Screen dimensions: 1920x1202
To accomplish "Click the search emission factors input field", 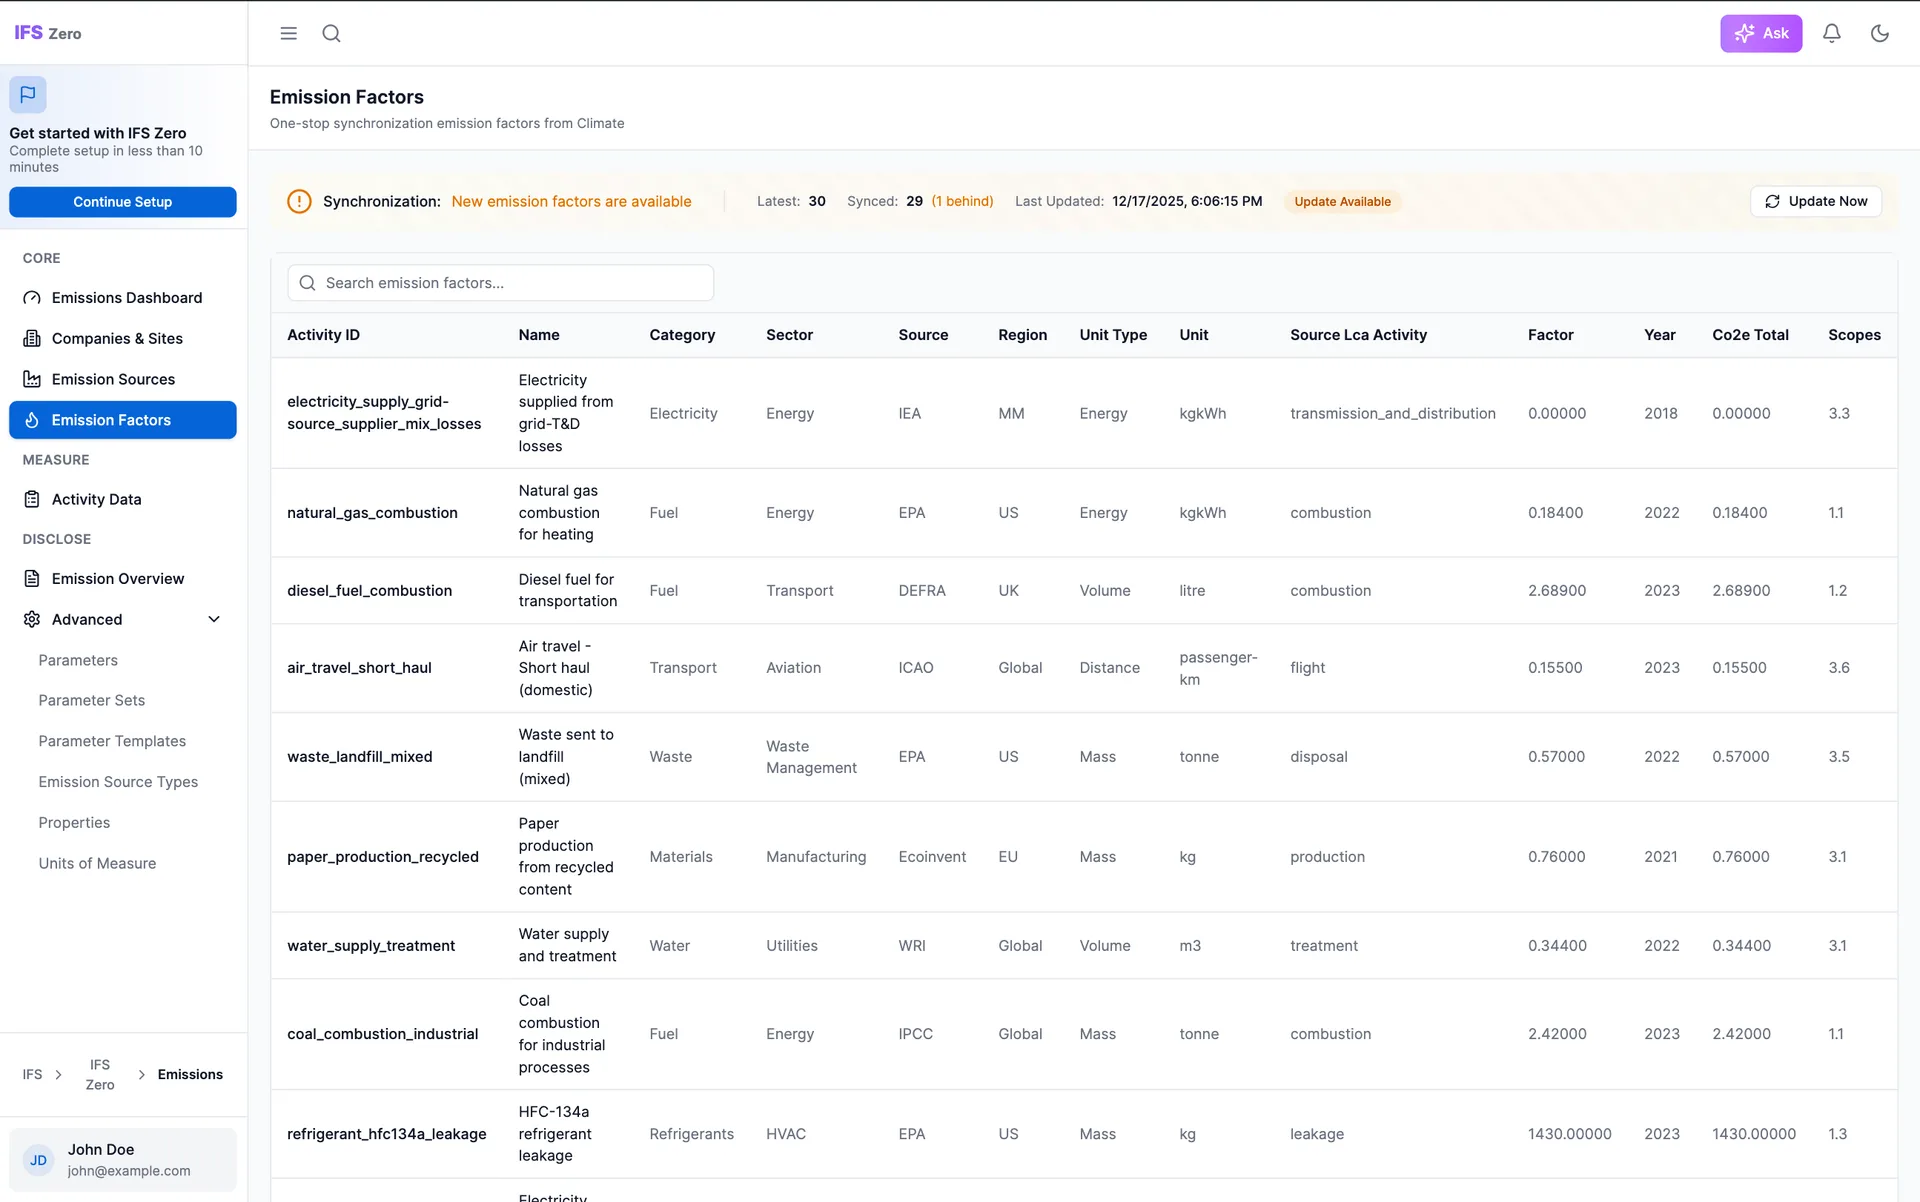I will tap(500, 283).
